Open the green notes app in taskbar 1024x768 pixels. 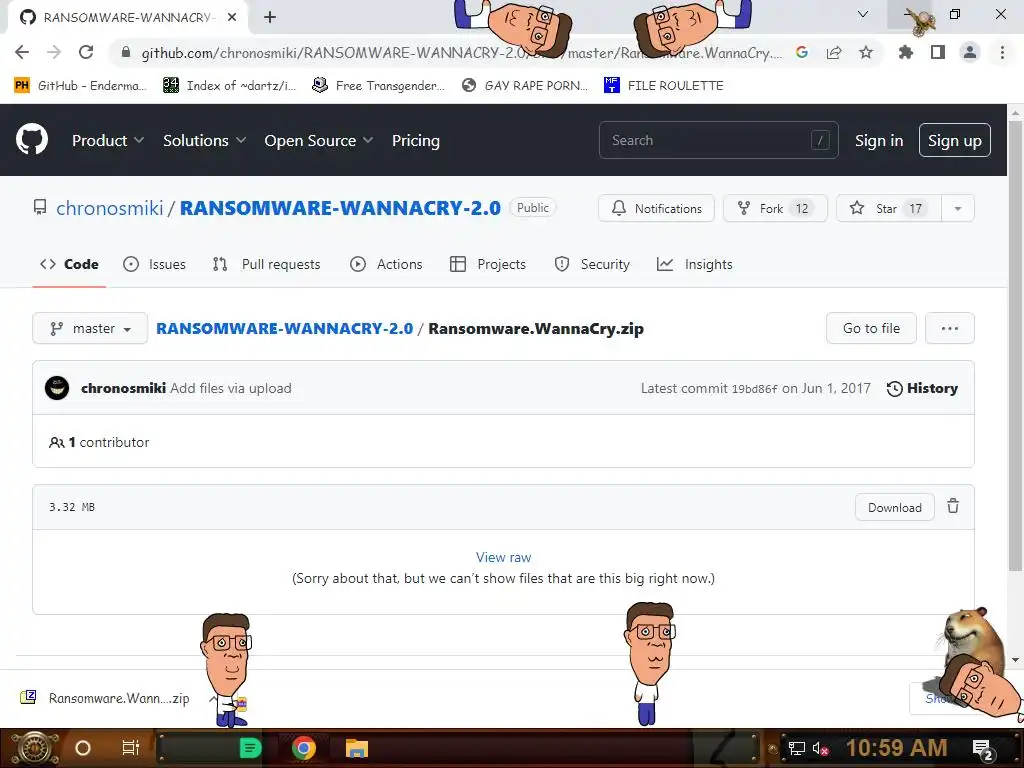[250, 748]
